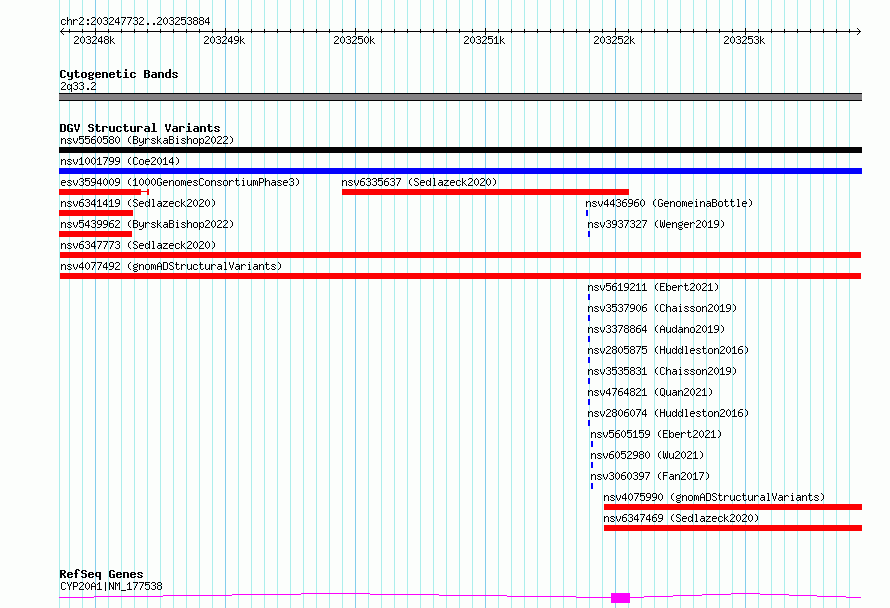Image resolution: width=890 pixels, height=608 pixels.
Task: Click the 203249k ruler tick label
Action: [x=224, y=40]
